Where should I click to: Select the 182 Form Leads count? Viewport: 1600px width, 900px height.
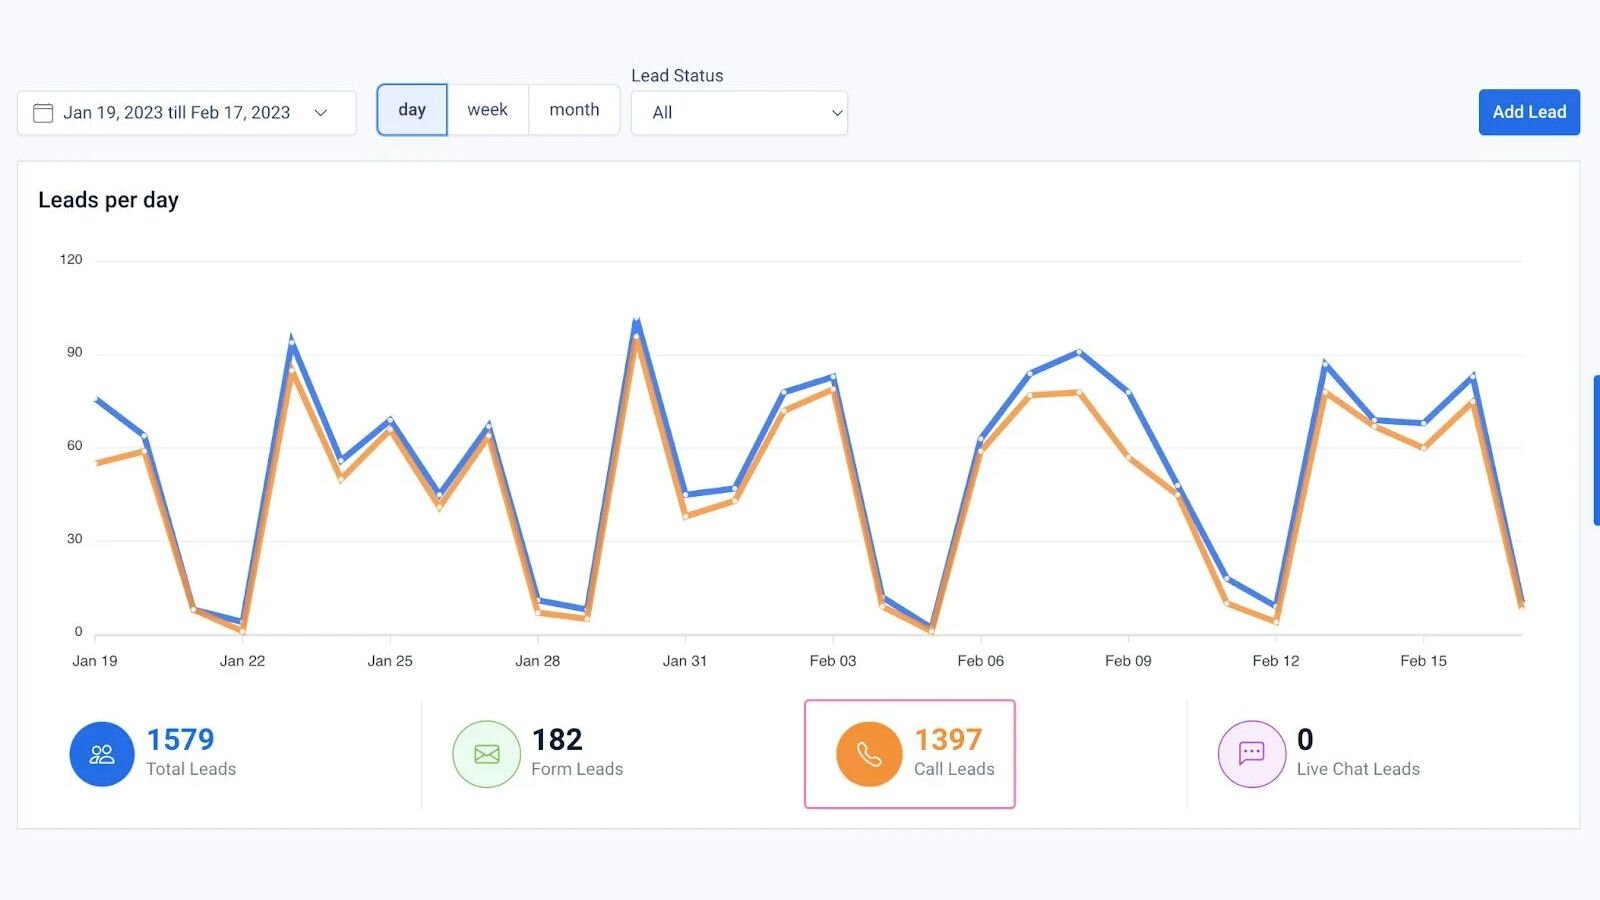click(557, 740)
